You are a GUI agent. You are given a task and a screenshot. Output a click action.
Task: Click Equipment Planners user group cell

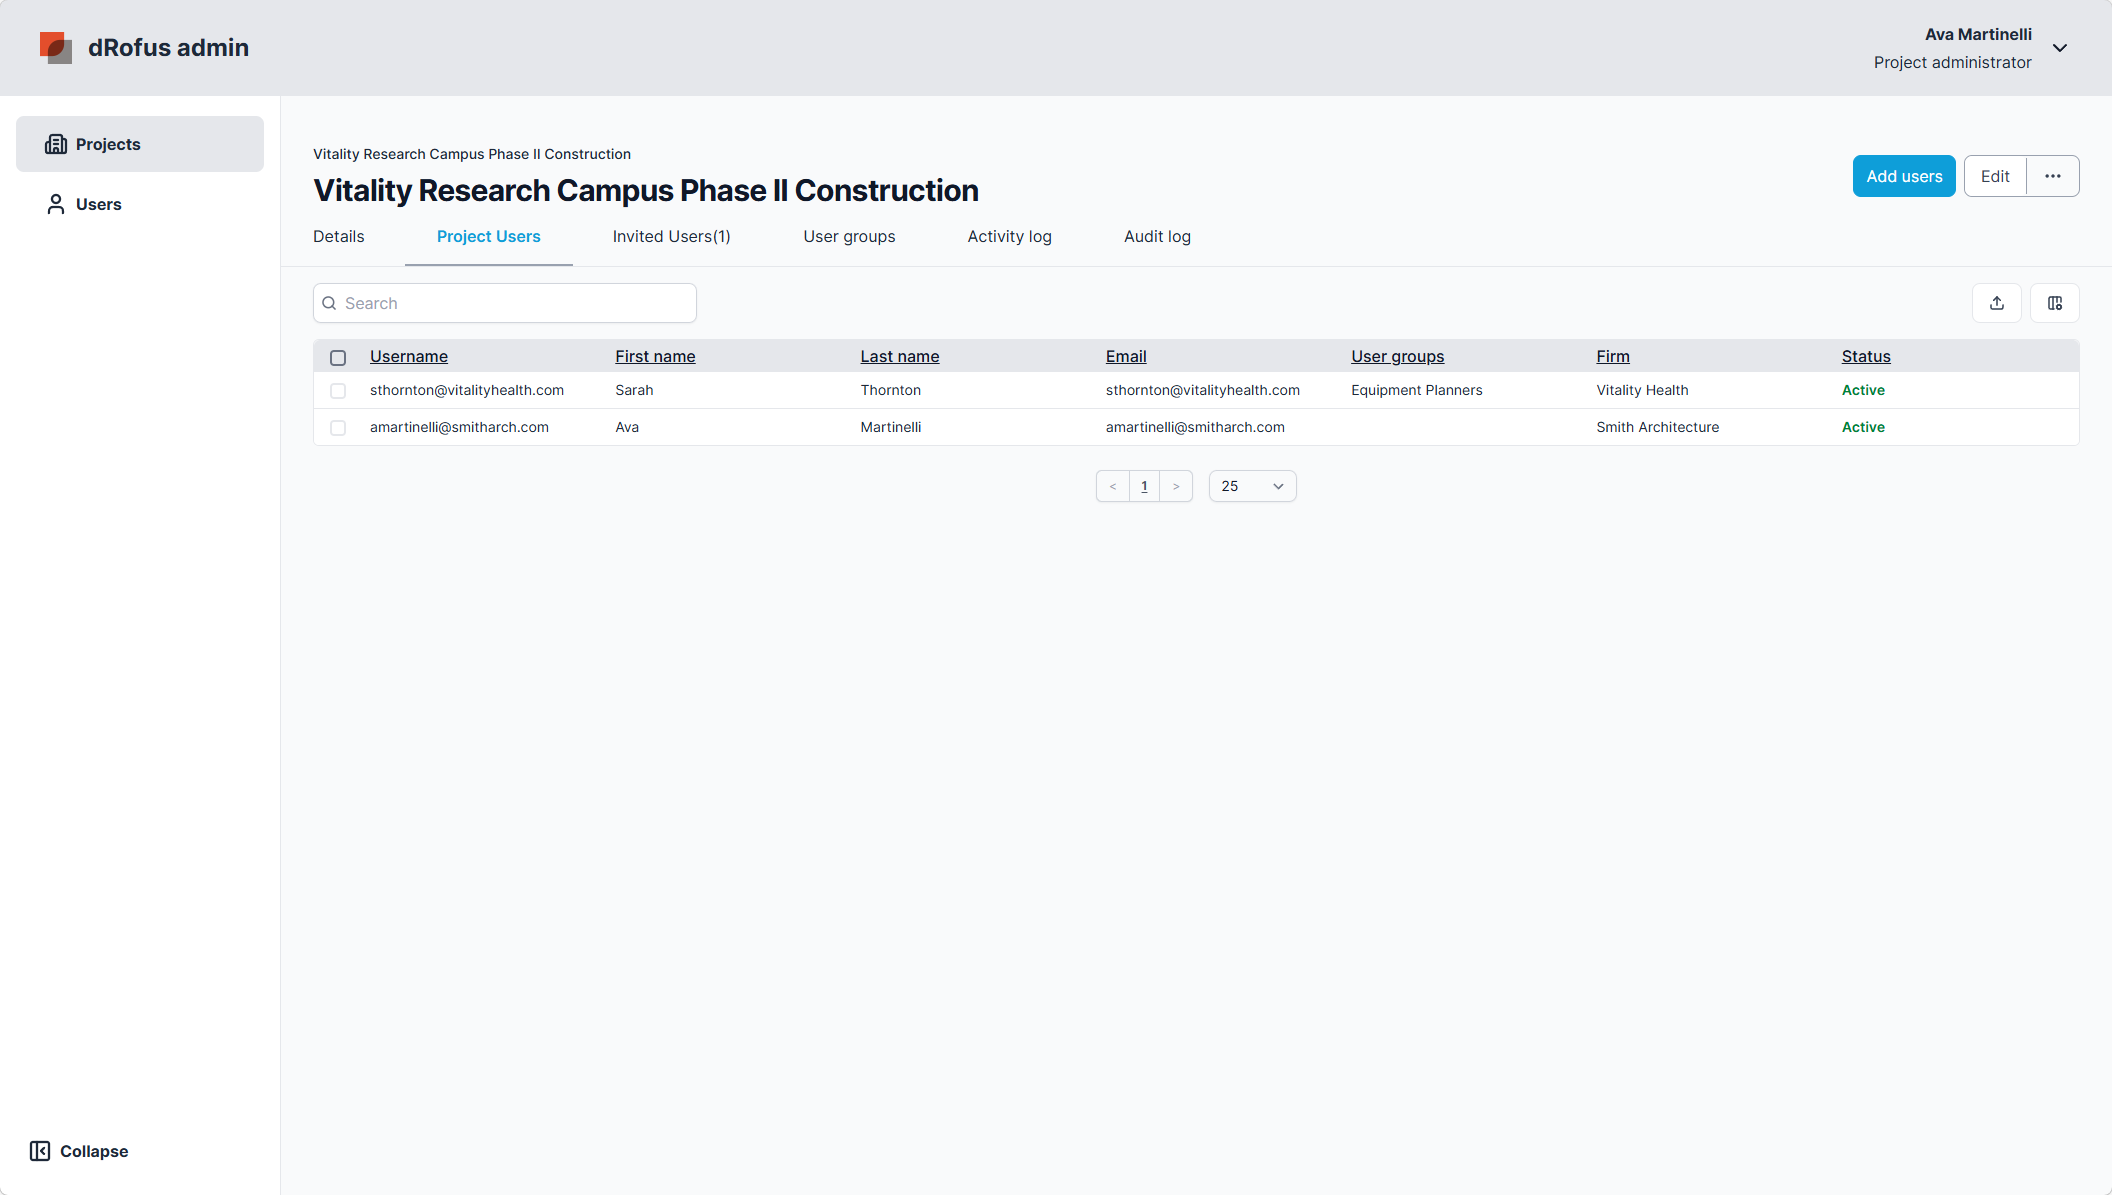click(x=1417, y=390)
